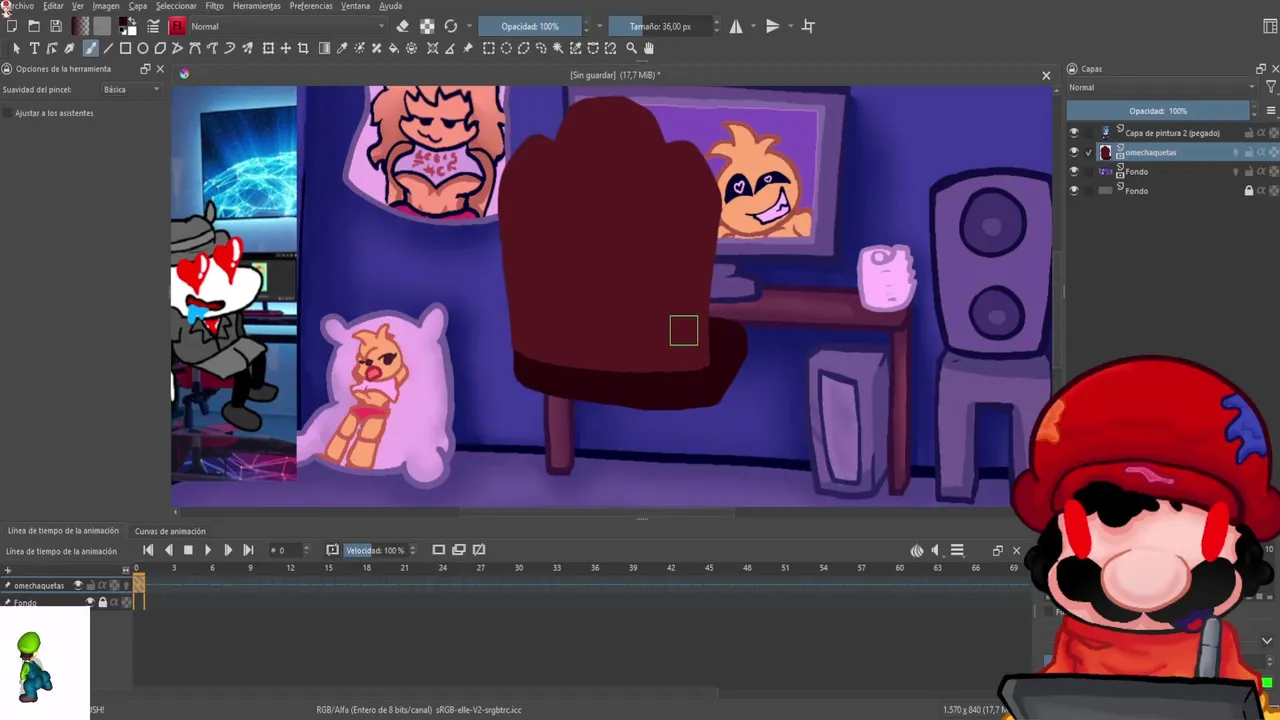Jump to the first animation frame

(x=148, y=550)
